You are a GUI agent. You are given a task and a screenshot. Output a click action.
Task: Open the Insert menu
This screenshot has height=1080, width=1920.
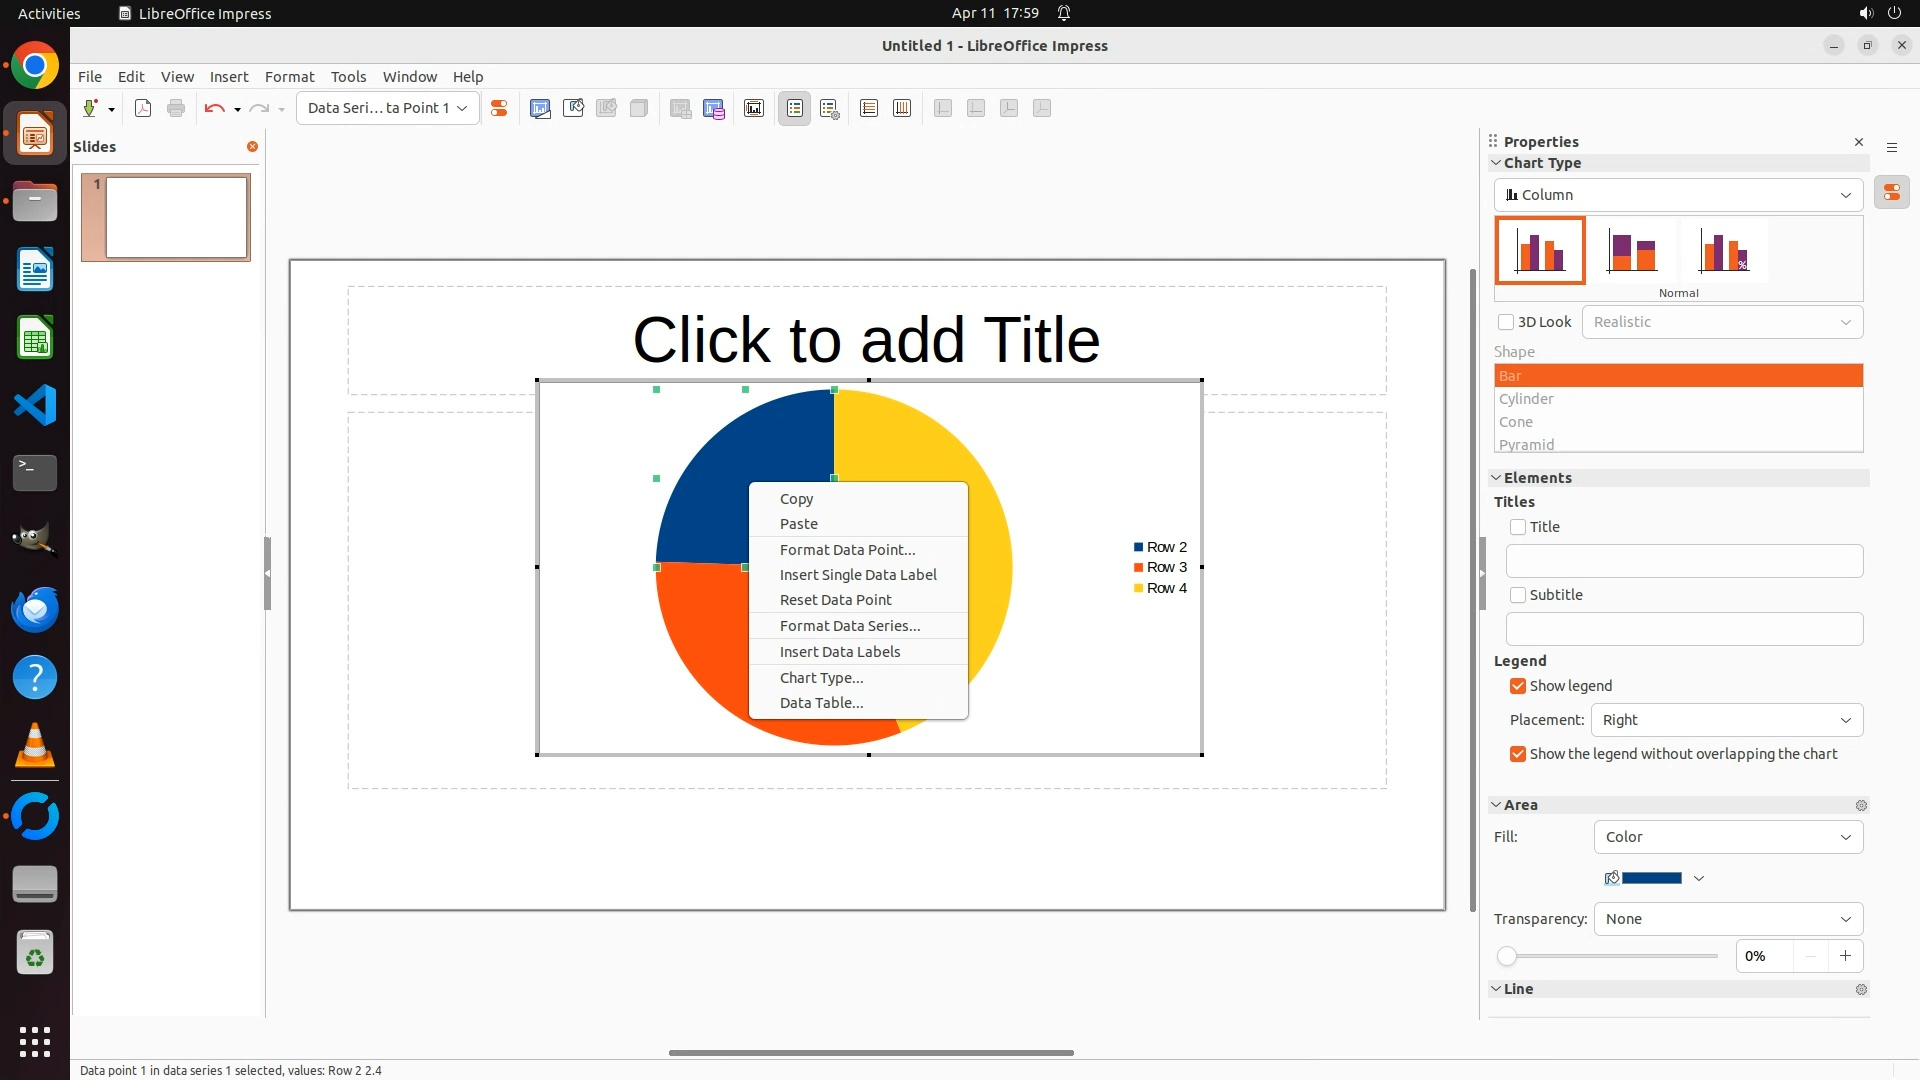(228, 77)
